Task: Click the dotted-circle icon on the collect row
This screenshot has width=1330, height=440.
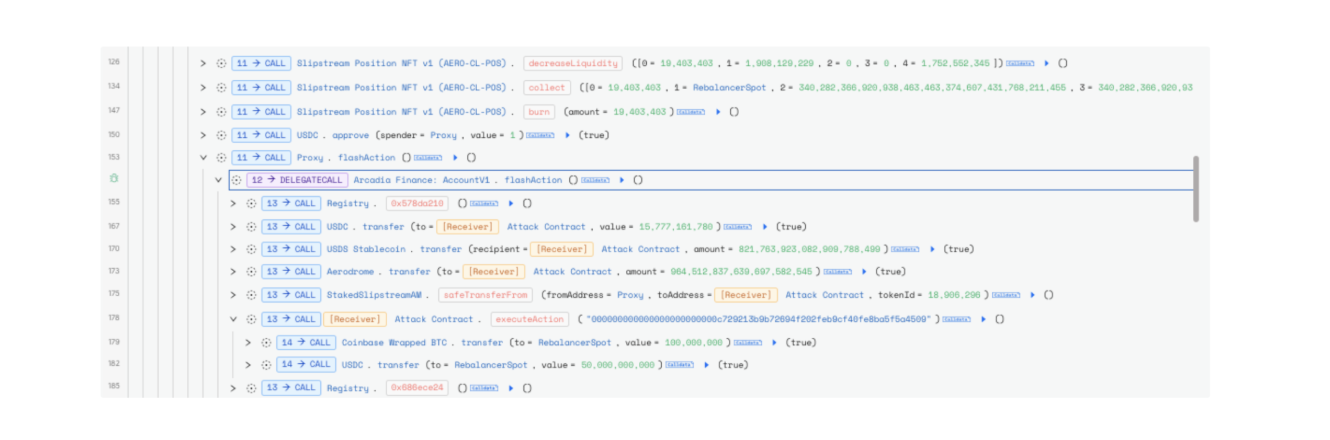Action: pos(221,87)
